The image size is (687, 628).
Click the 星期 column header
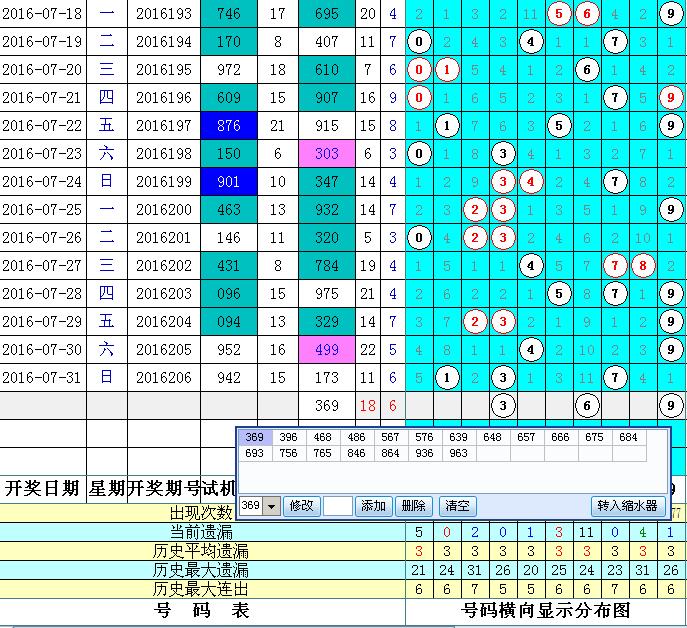[x=106, y=488]
